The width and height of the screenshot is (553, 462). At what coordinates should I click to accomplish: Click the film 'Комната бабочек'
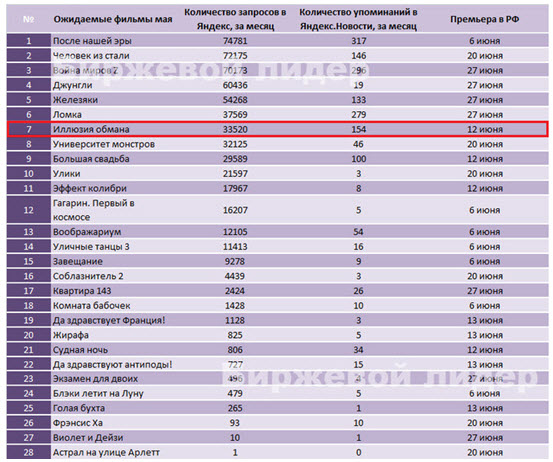(x=92, y=306)
